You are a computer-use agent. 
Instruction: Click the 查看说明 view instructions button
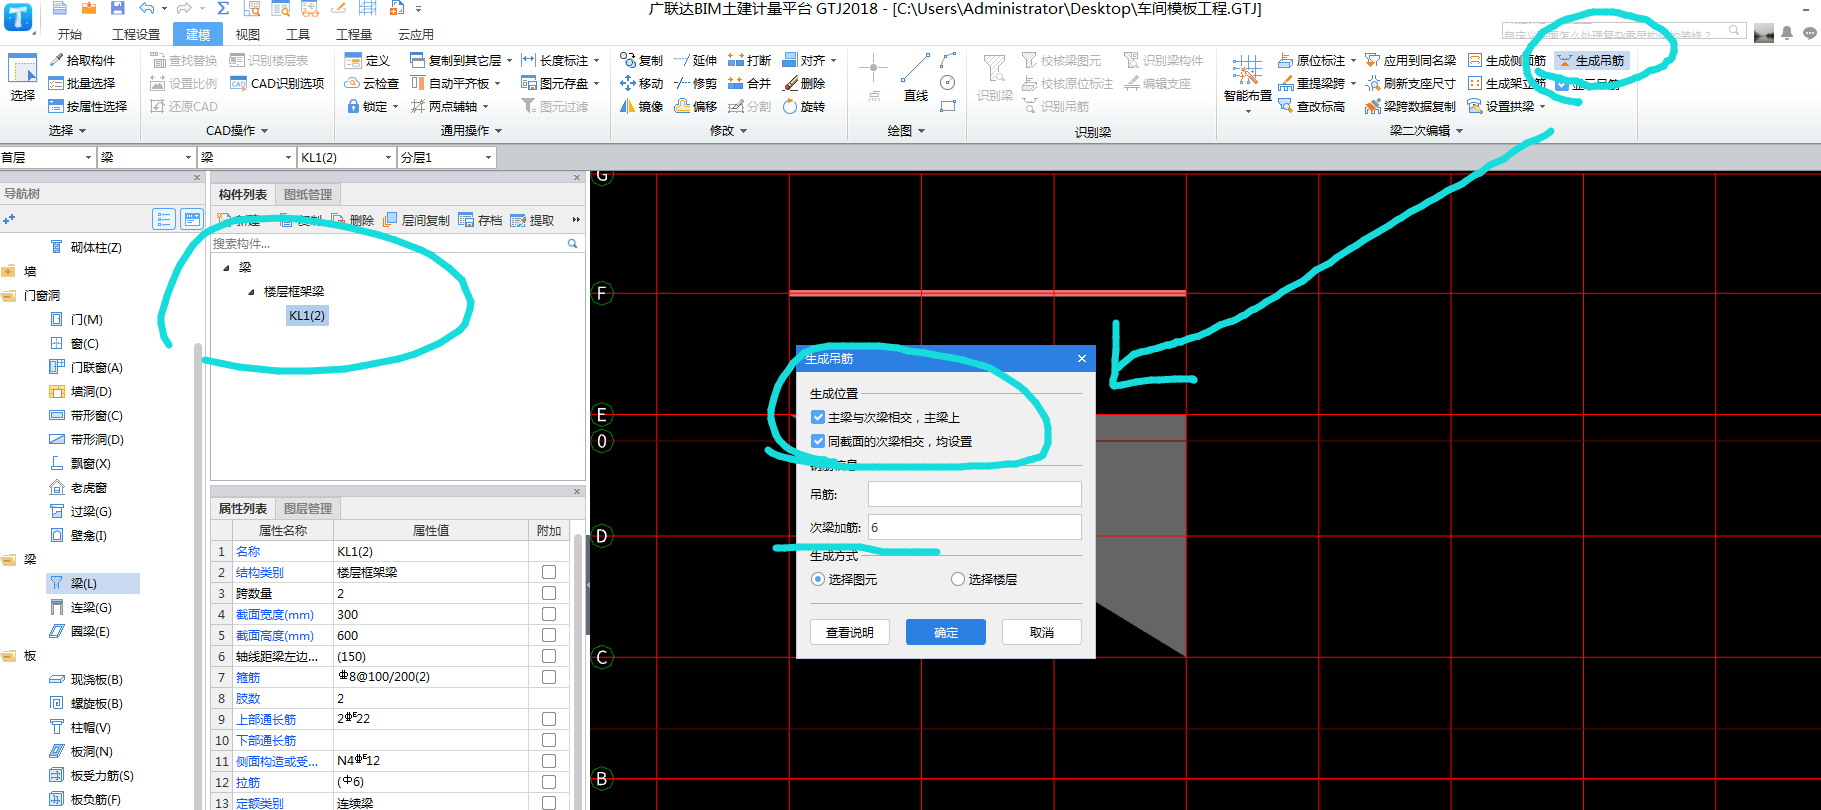850,632
